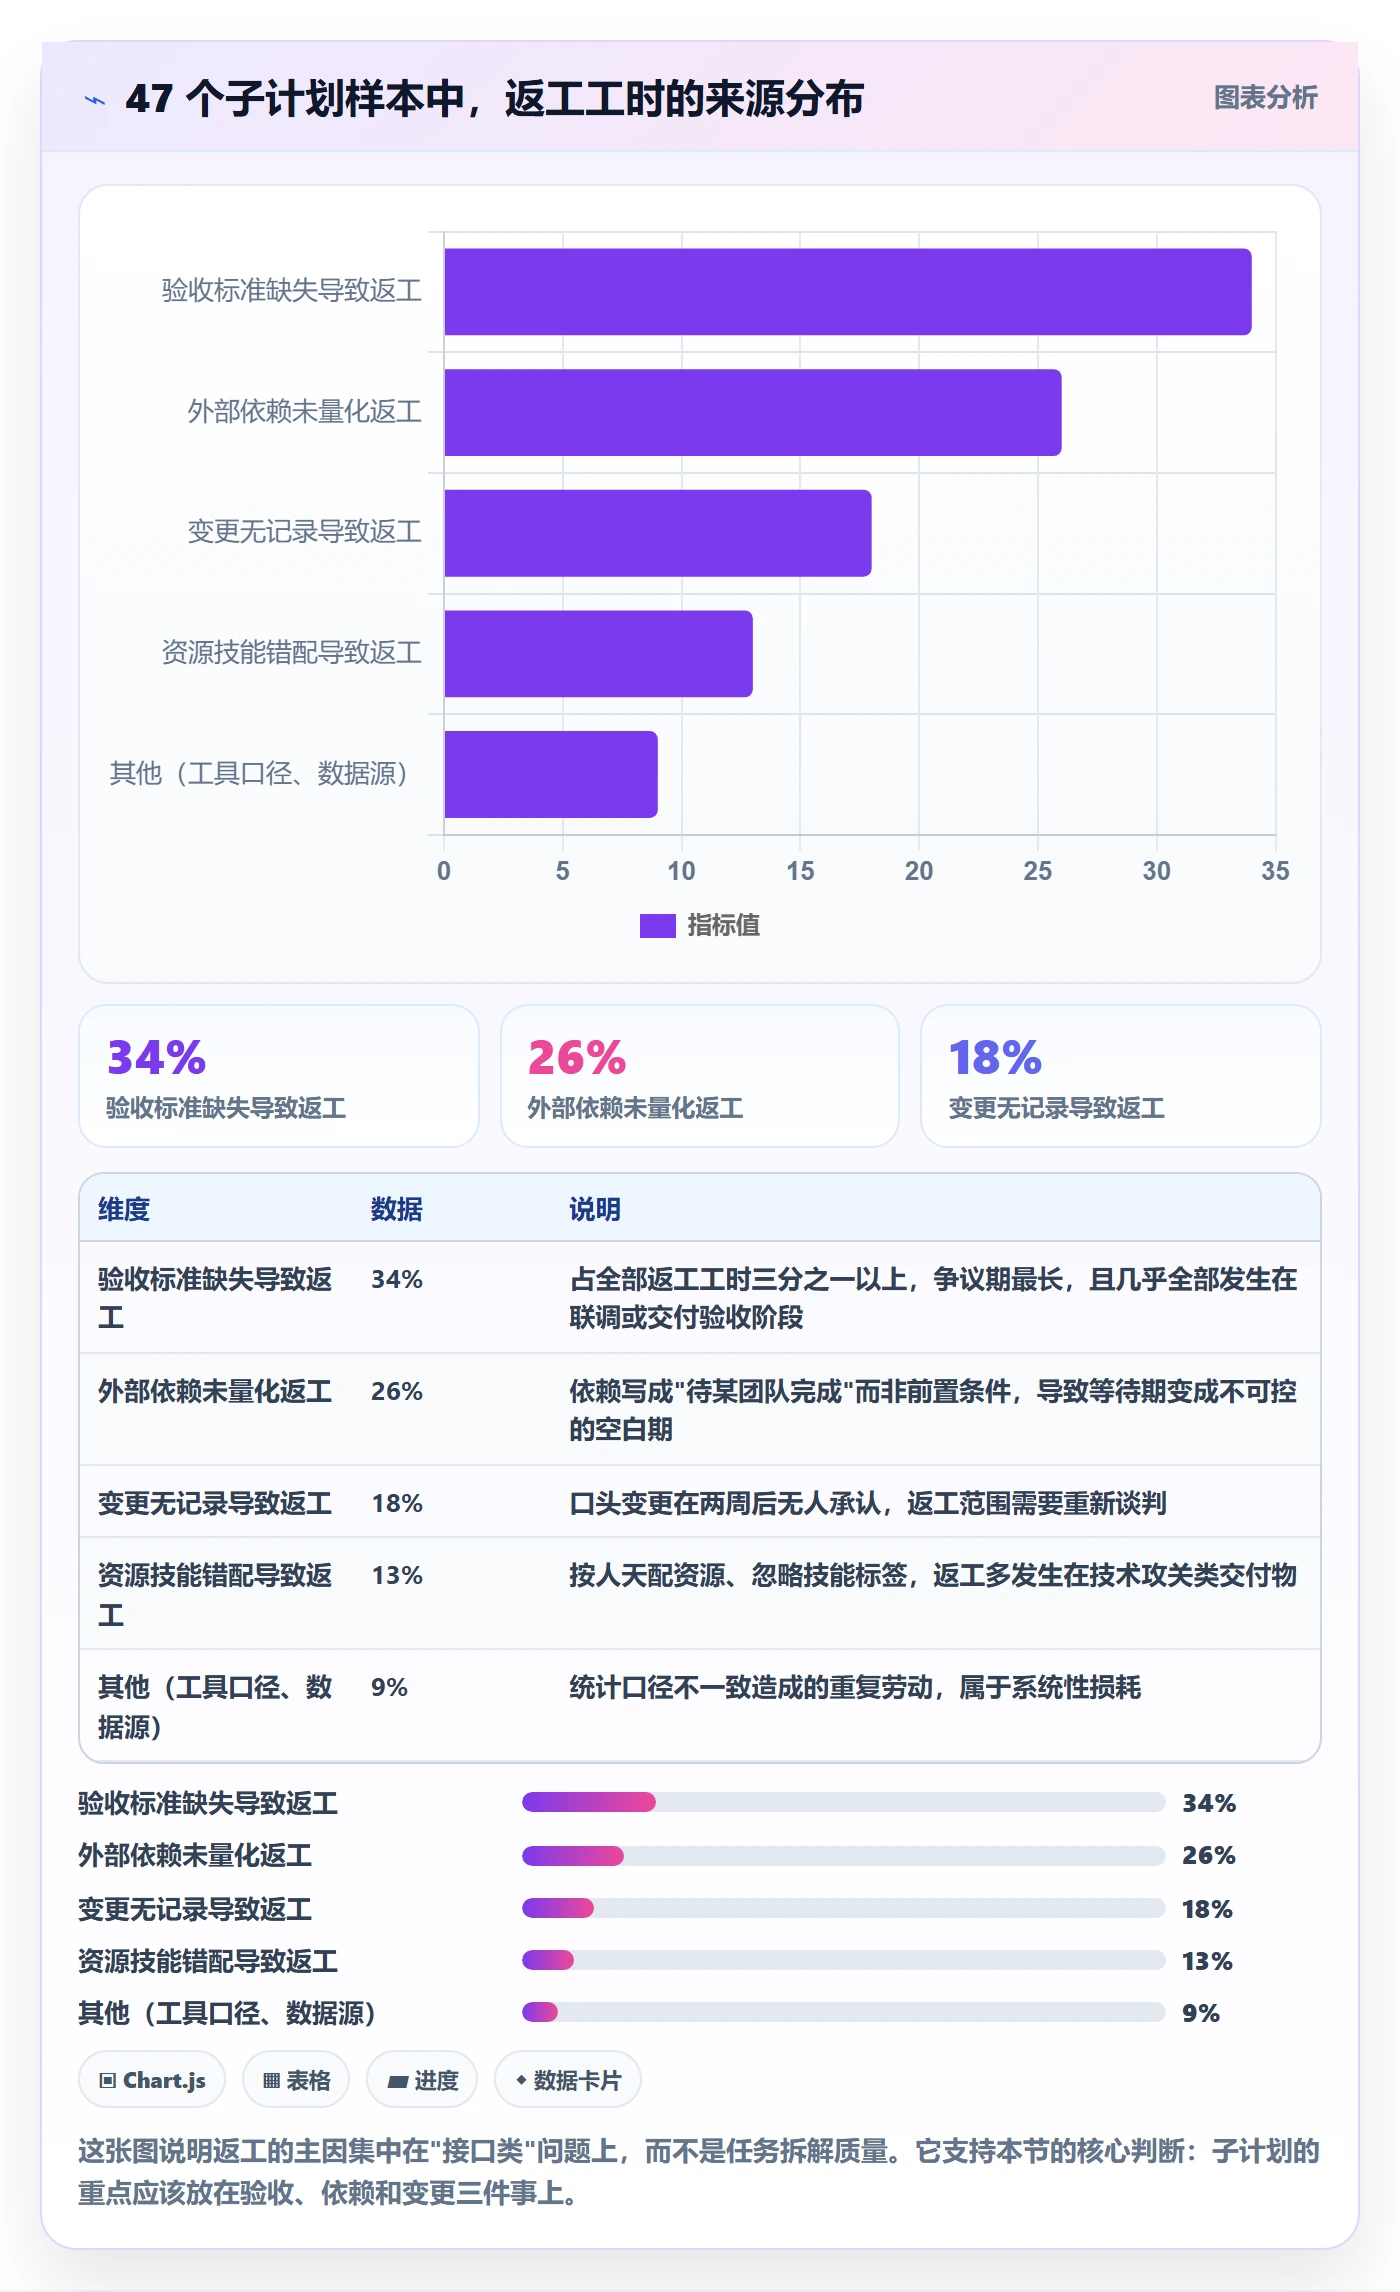Click the 其他（工具口径、数据源） chart bar
The width and height of the screenshot is (1400, 2292).
coord(551,774)
